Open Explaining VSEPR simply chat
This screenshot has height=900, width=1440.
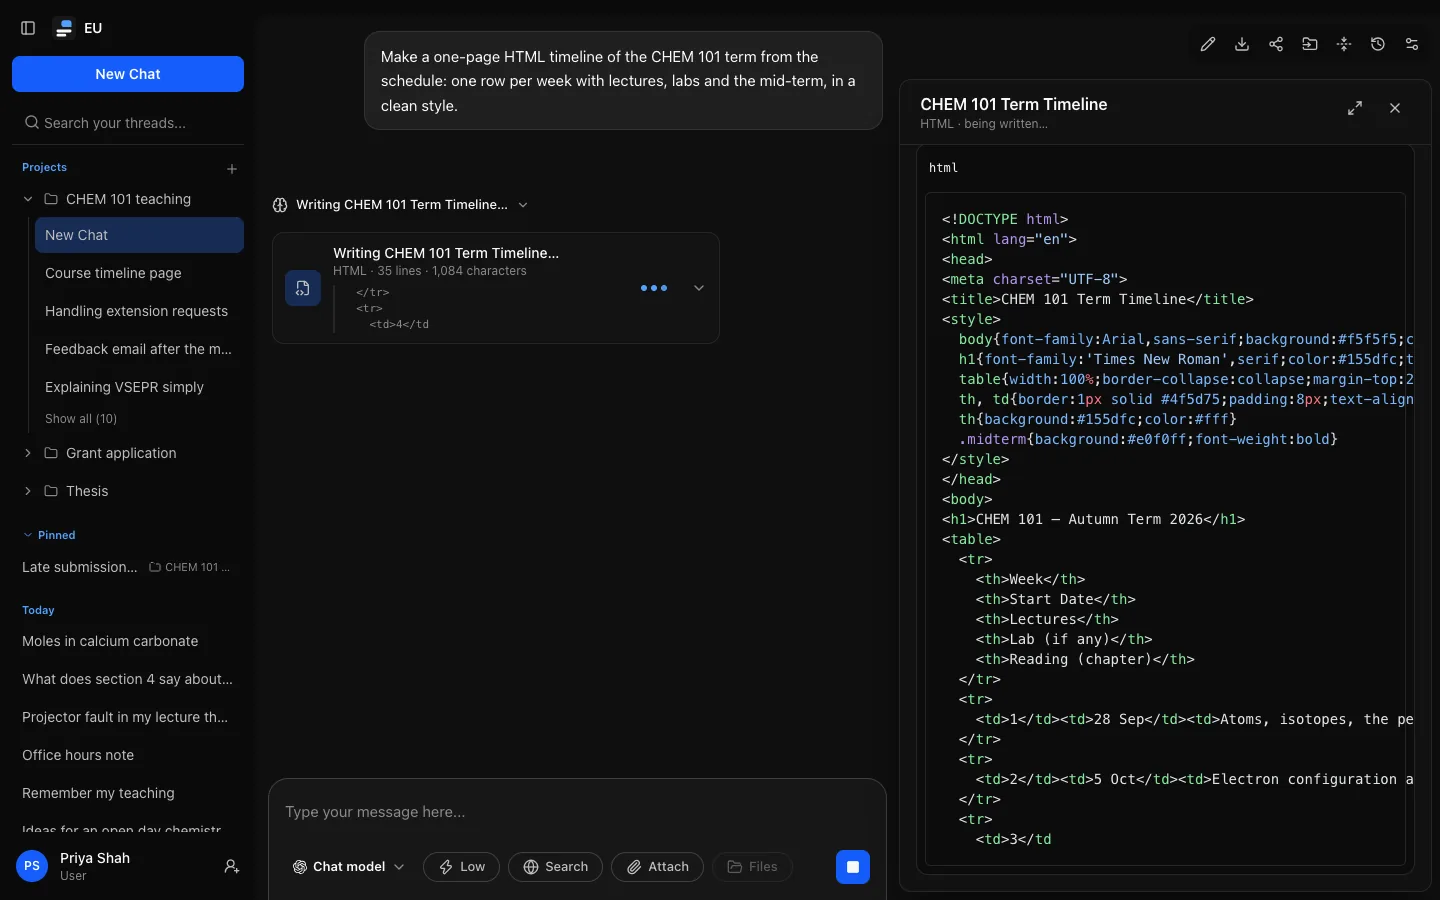(139, 387)
